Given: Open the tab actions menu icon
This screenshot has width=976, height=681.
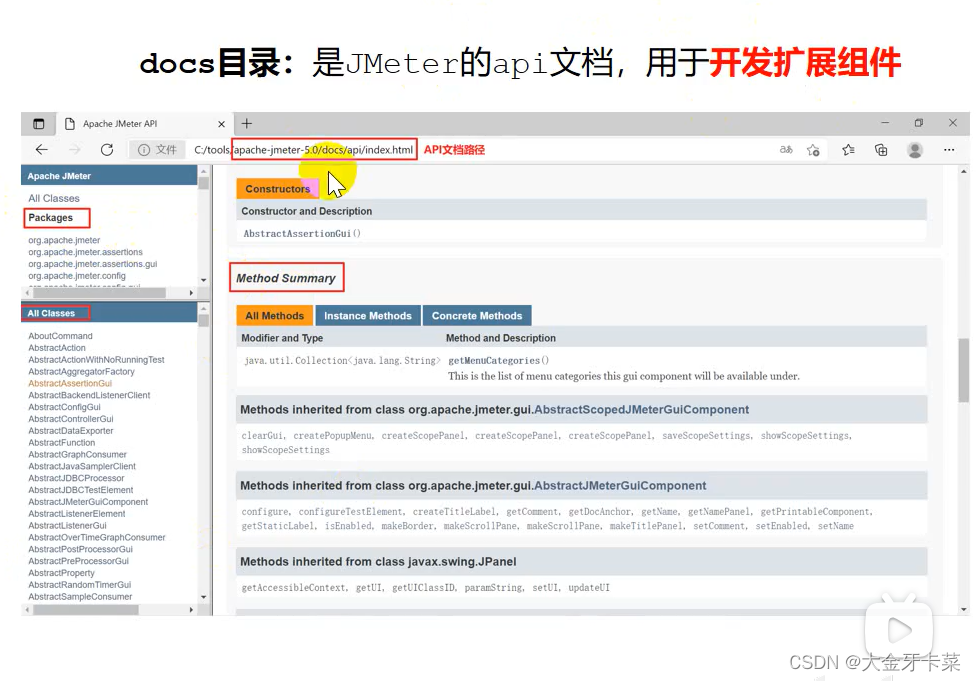Looking at the screenshot, I should click(x=39, y=123).
